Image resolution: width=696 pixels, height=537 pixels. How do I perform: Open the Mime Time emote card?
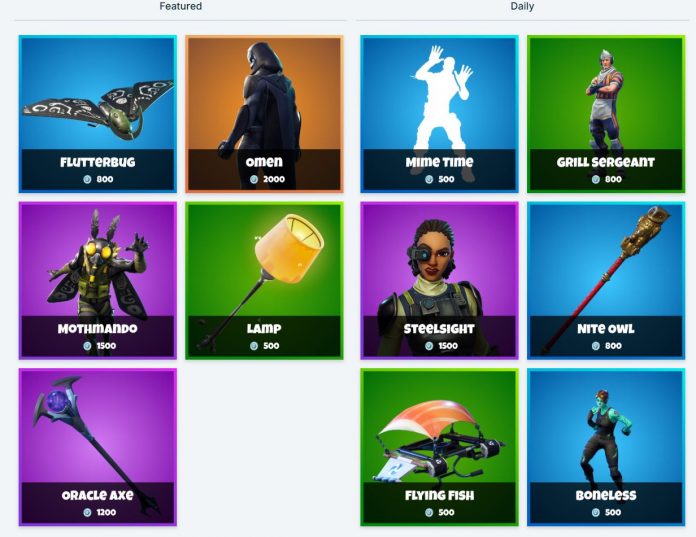pos(439,114)
